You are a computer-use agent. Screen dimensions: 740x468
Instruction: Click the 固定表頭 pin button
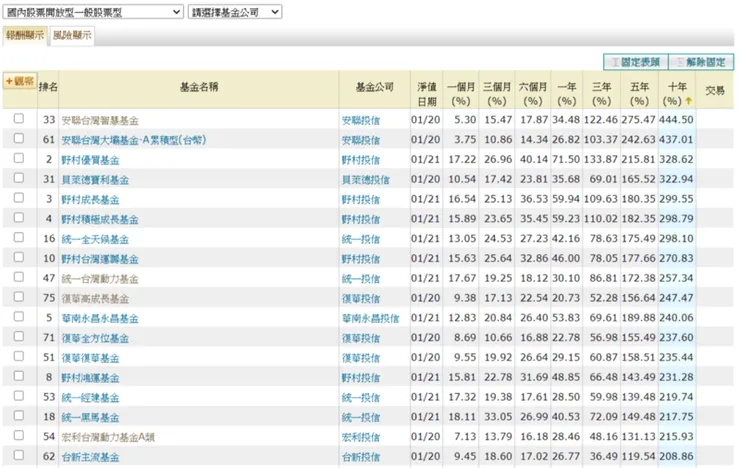tap(634, 62)
